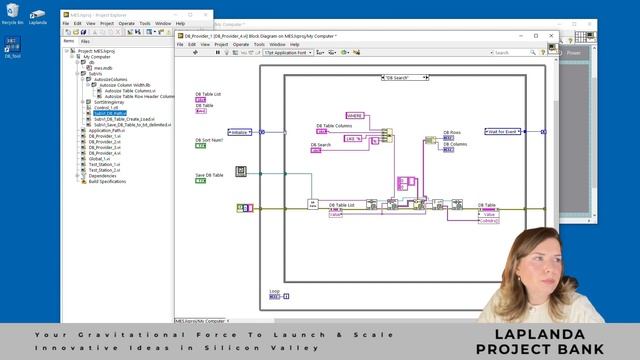640x360 pixels.
Task: Click the DB Data subVI node
Action: 313,204
